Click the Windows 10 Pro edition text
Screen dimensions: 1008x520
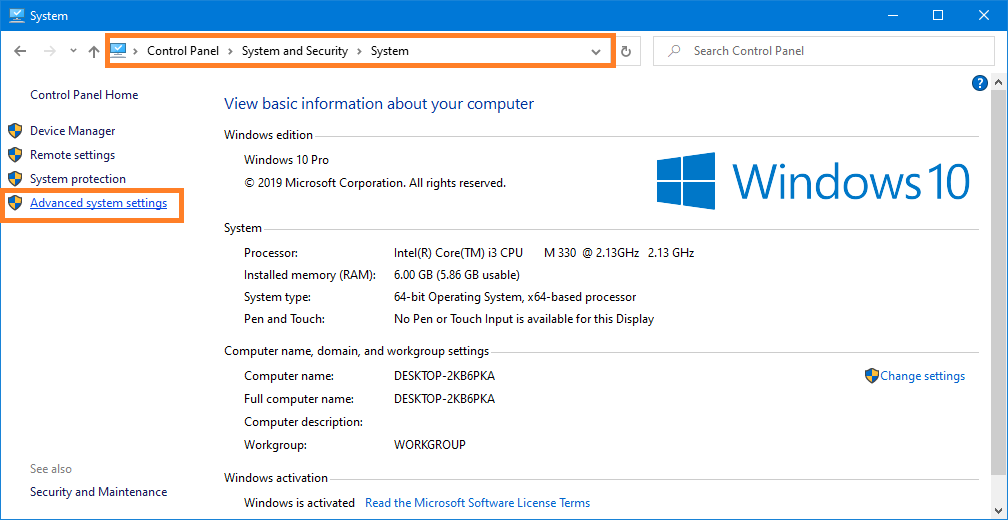pos(286,159)
